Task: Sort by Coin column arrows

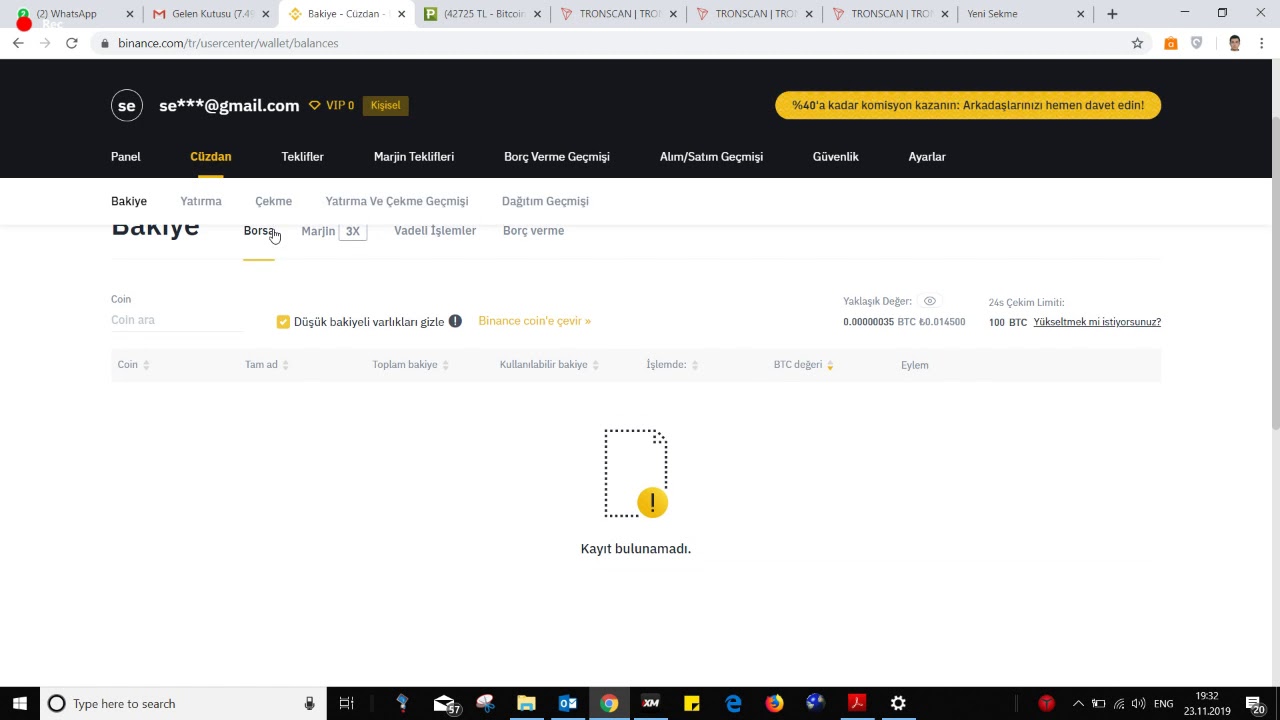Action: [146, 365]
